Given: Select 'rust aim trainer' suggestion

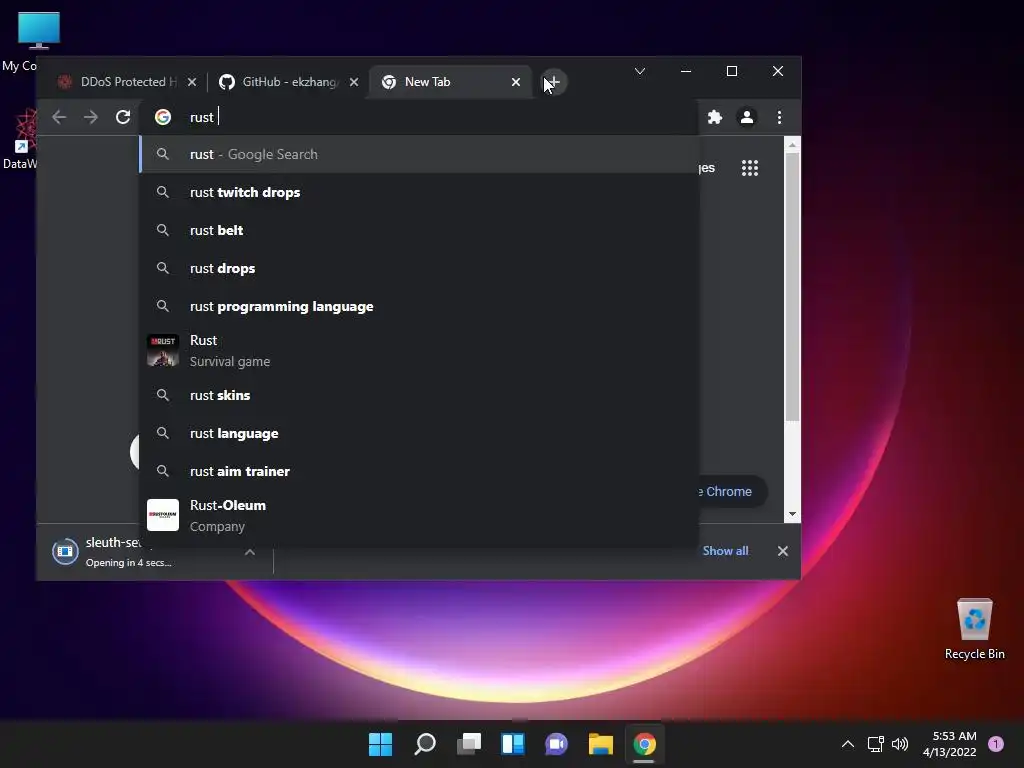Looking at the screenshot, I should coord(419,471).
